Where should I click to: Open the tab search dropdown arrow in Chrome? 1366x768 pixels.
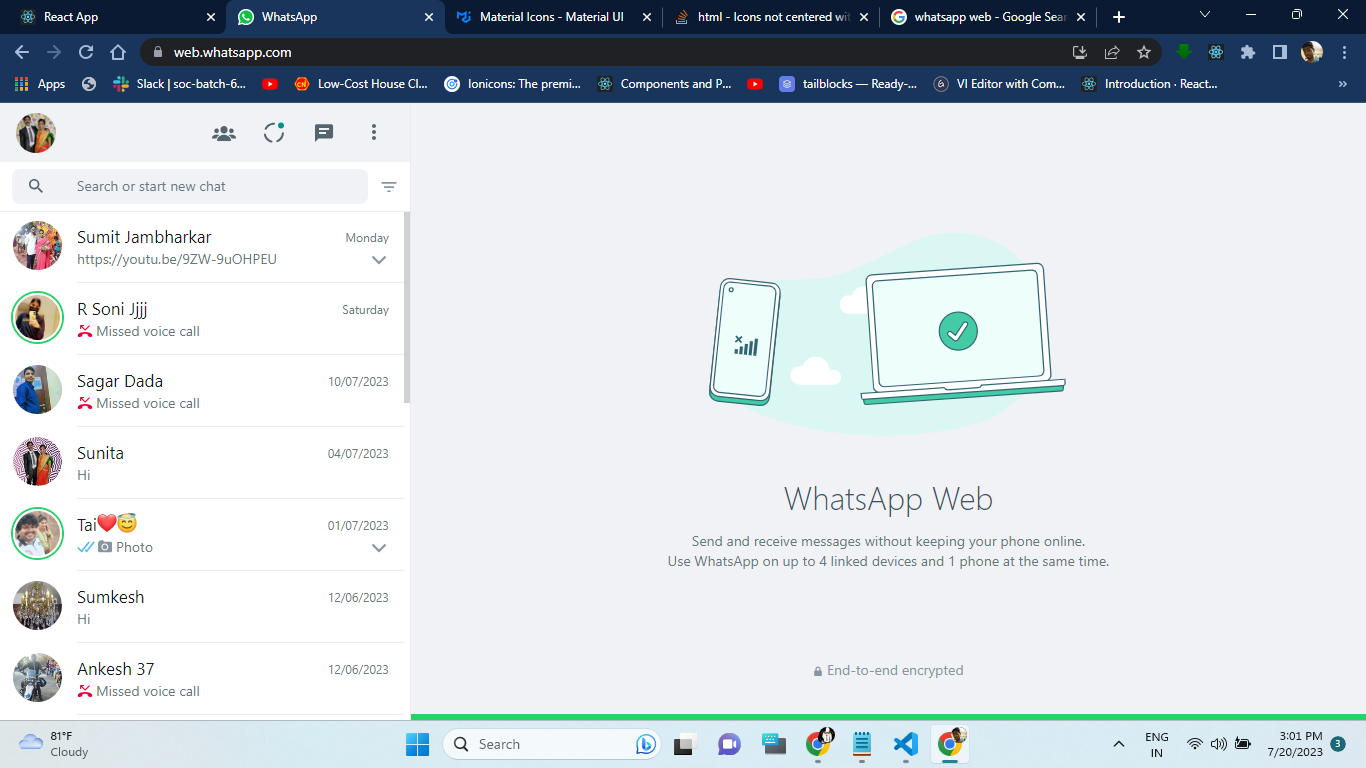click(1205, 15)
